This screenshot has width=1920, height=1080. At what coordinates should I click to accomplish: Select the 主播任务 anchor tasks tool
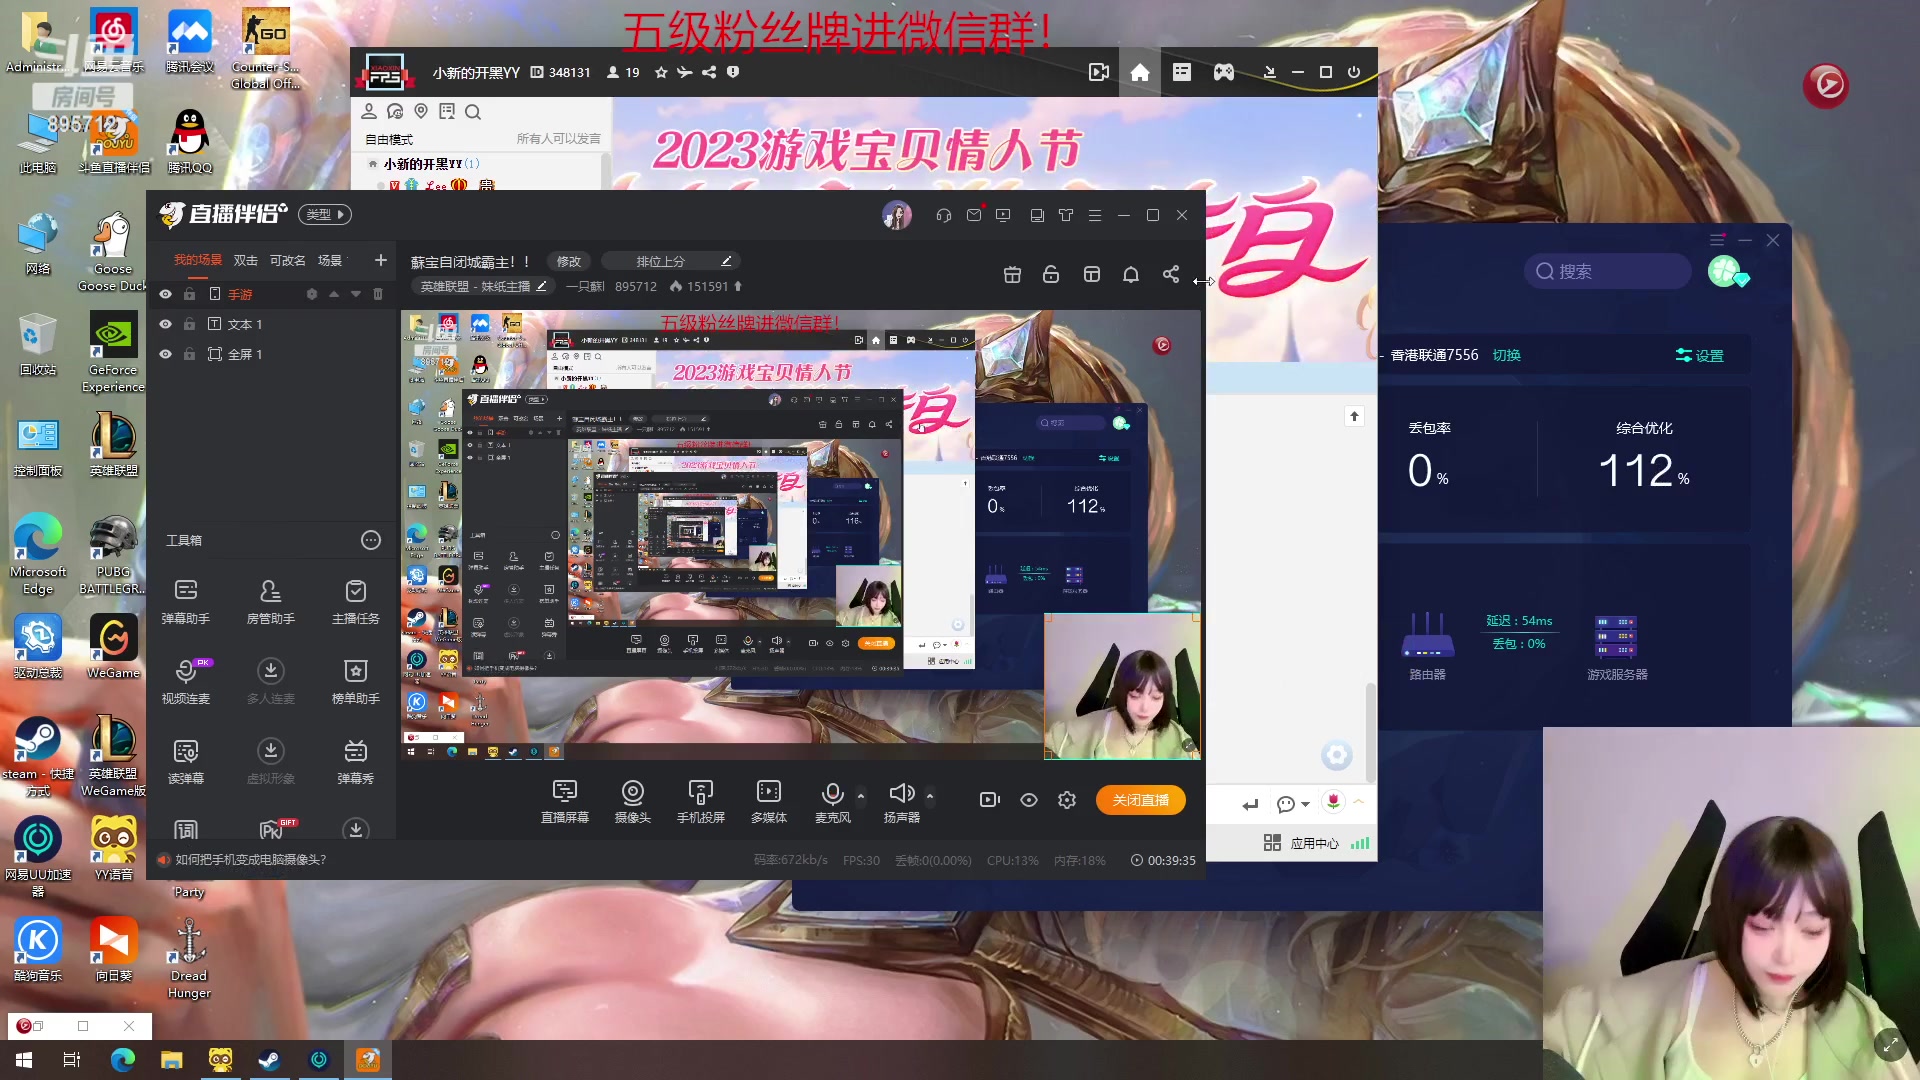pos(355,600)
